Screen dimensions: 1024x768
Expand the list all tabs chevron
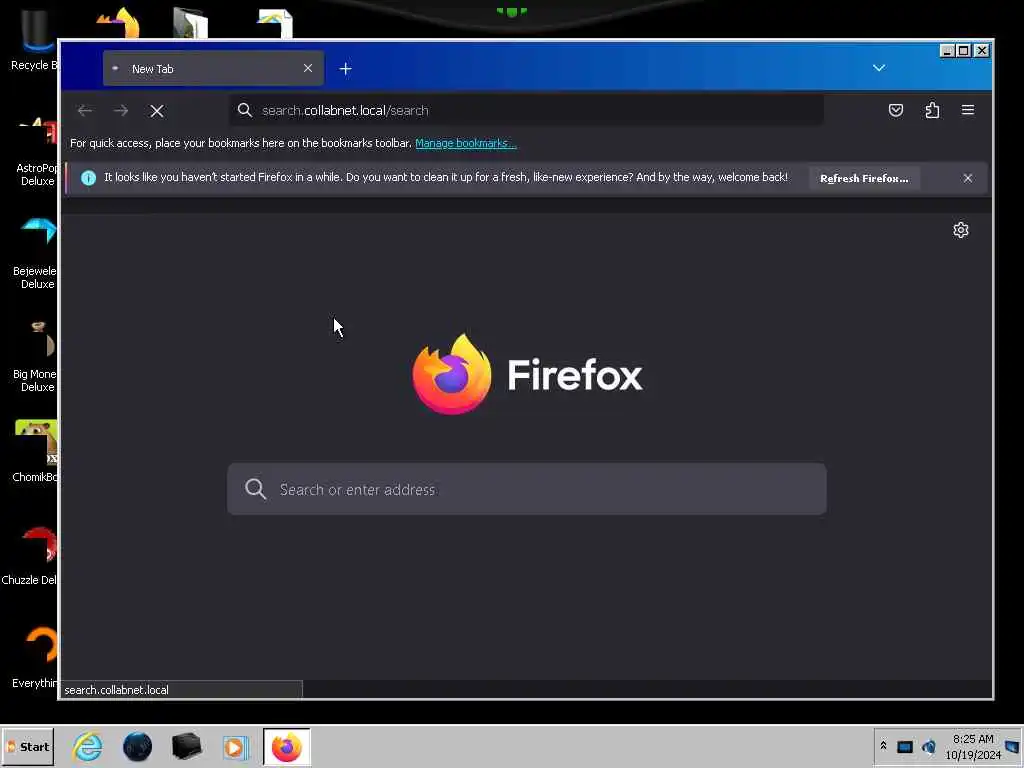tap(879, 68)
